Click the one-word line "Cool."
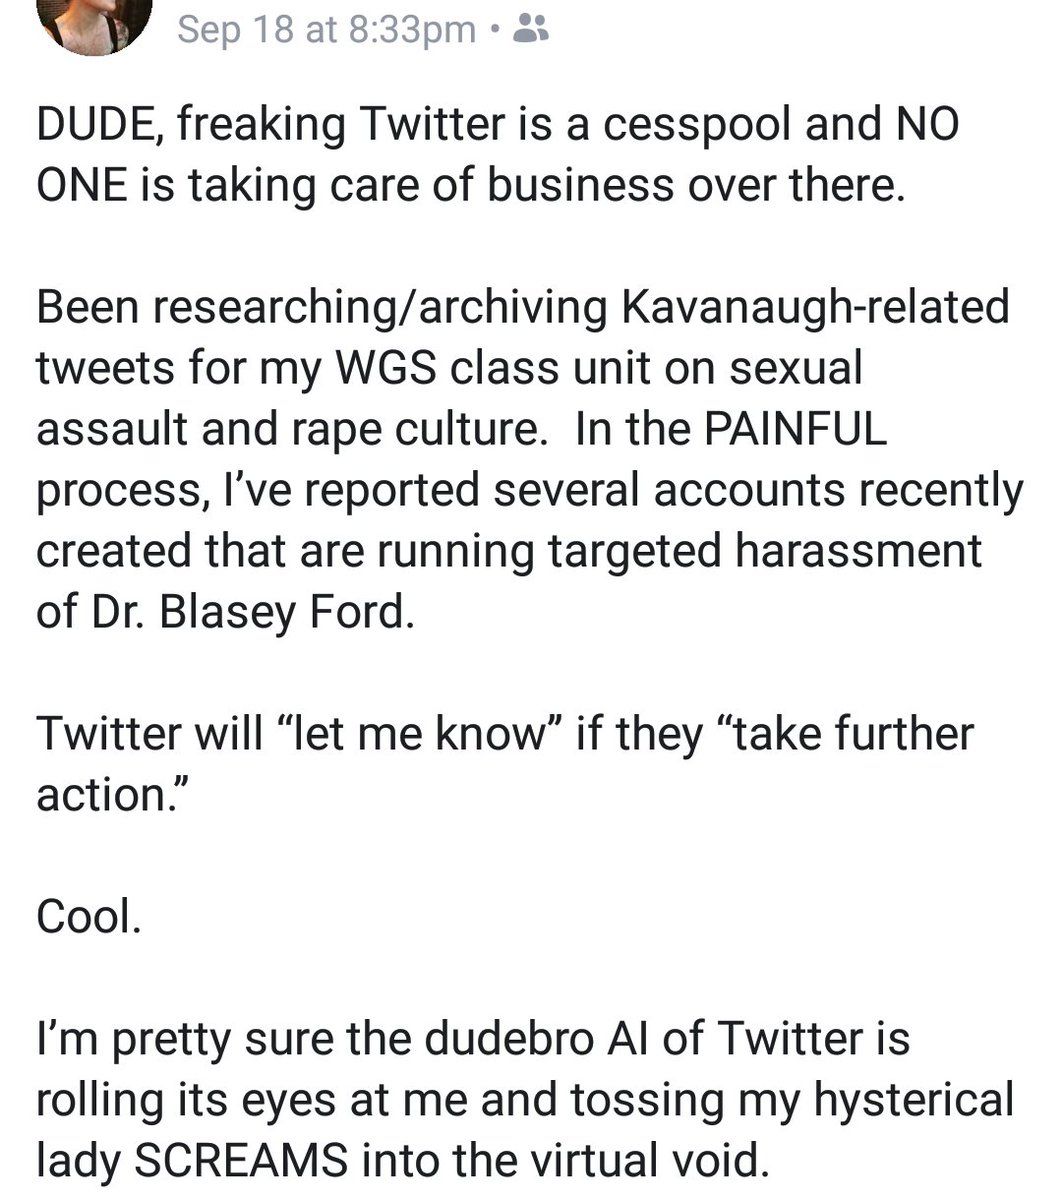The width and height of the screenshot is (1062, 1200). coord(88,917)
